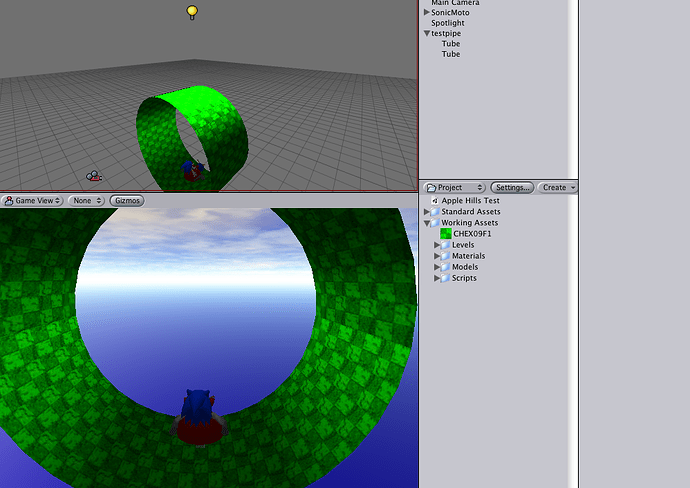Select the Levels folder label

pos(463,245)
